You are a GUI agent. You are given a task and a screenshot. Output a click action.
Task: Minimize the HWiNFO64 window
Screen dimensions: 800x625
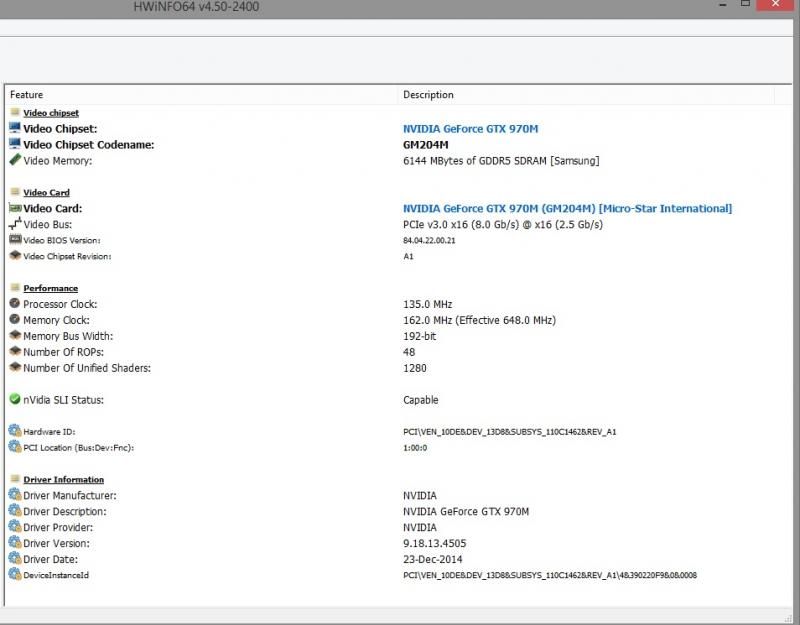click(723, 5)
